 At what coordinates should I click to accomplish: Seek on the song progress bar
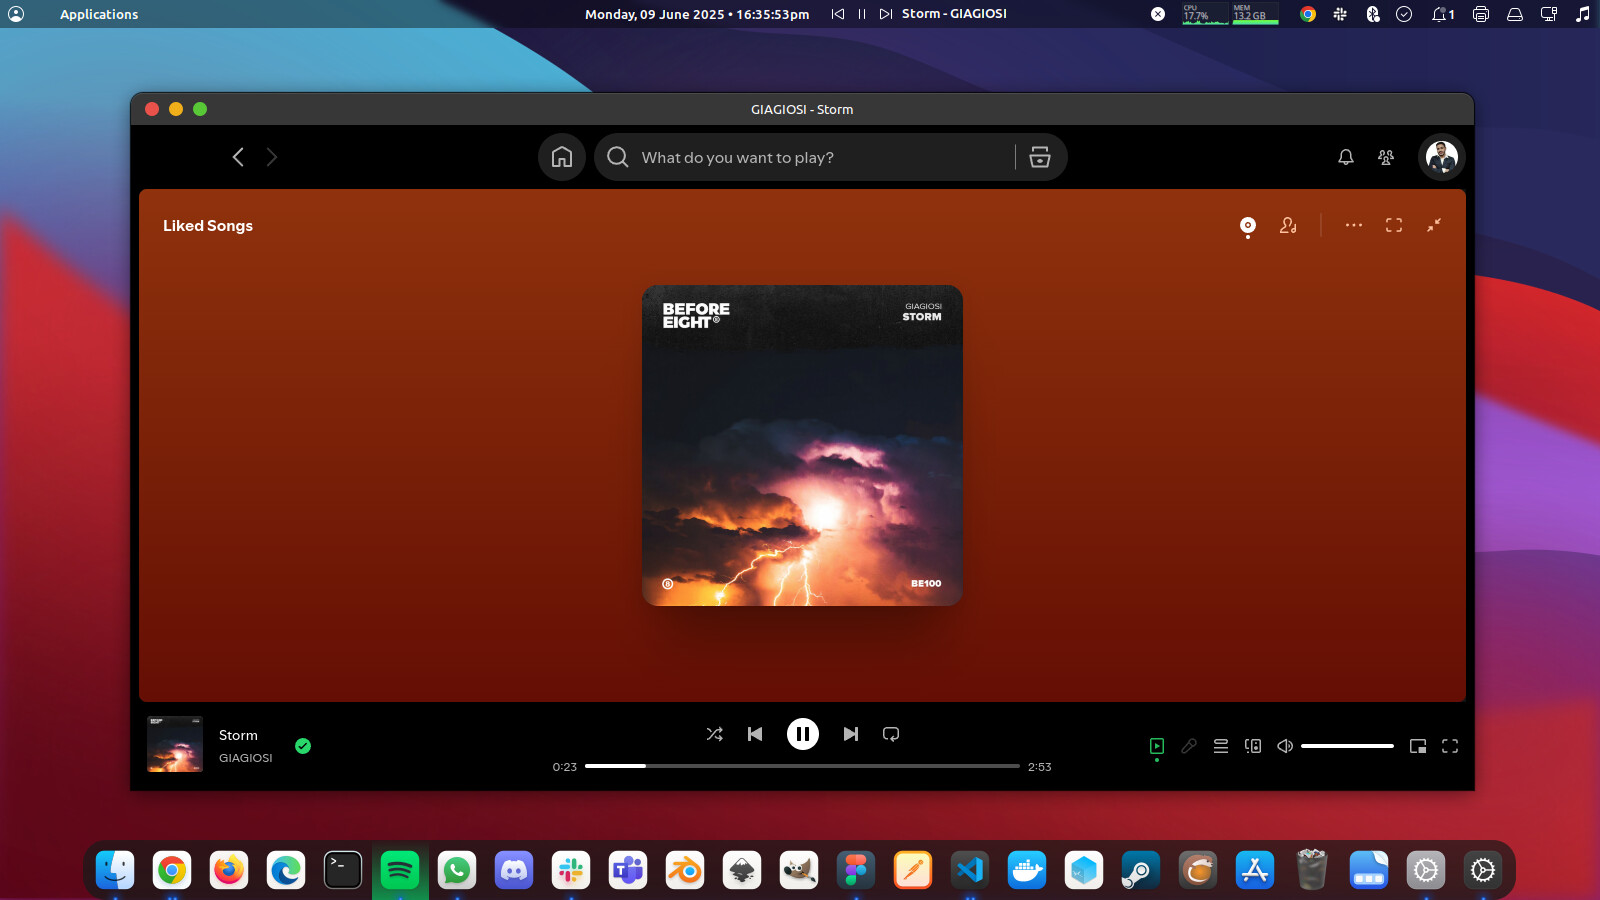pos(802,766)
